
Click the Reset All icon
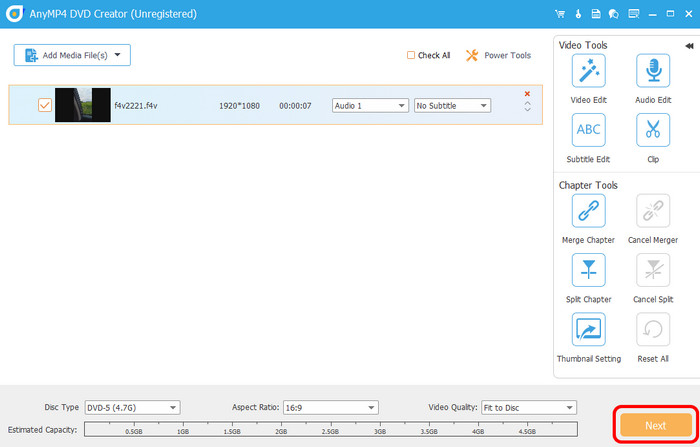point(653,330)
